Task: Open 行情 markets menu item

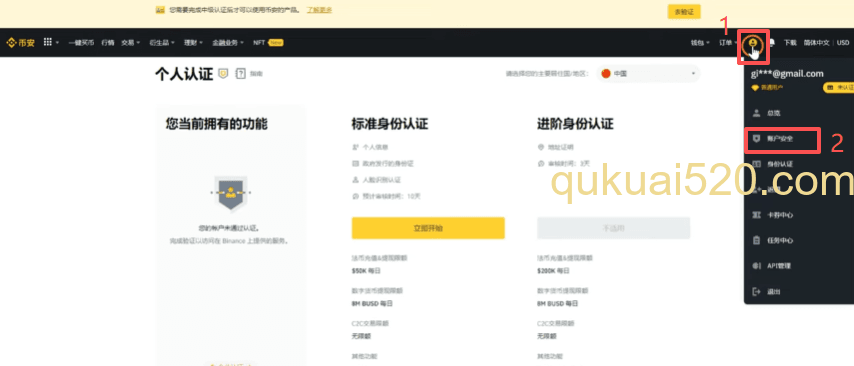Action: click(108, 42)
